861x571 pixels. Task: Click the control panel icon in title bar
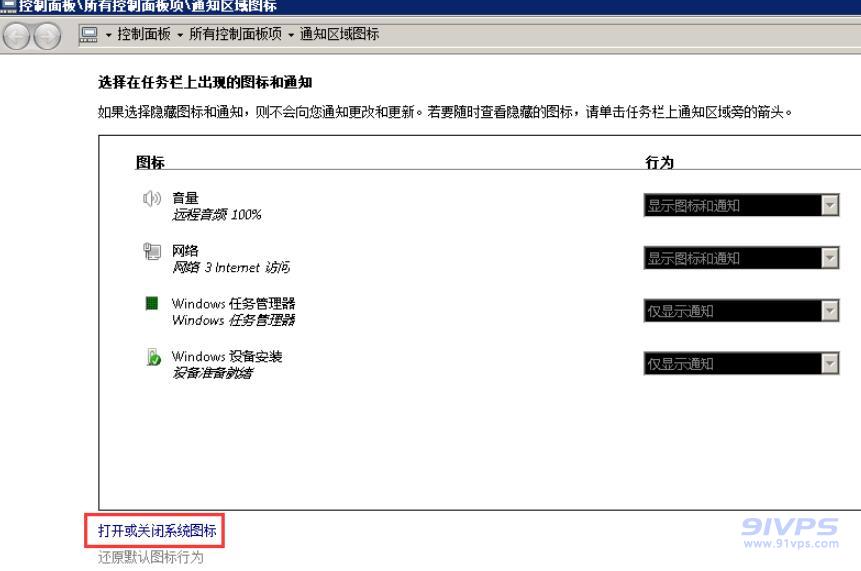pos(8,6)
